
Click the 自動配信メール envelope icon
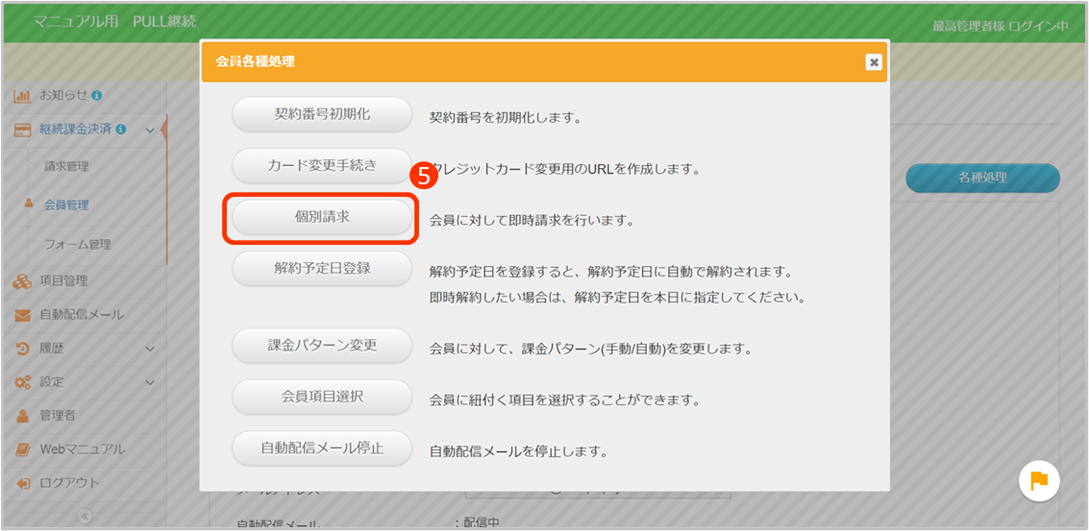[x=22, y=314]
